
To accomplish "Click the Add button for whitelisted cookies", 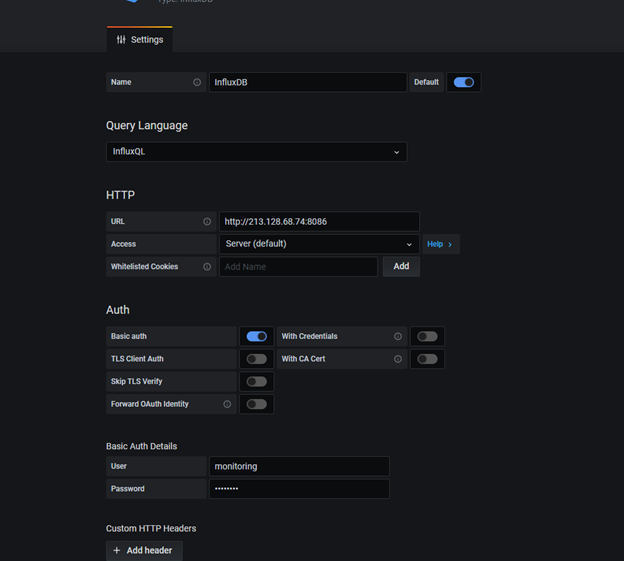I will coord(401,267).
